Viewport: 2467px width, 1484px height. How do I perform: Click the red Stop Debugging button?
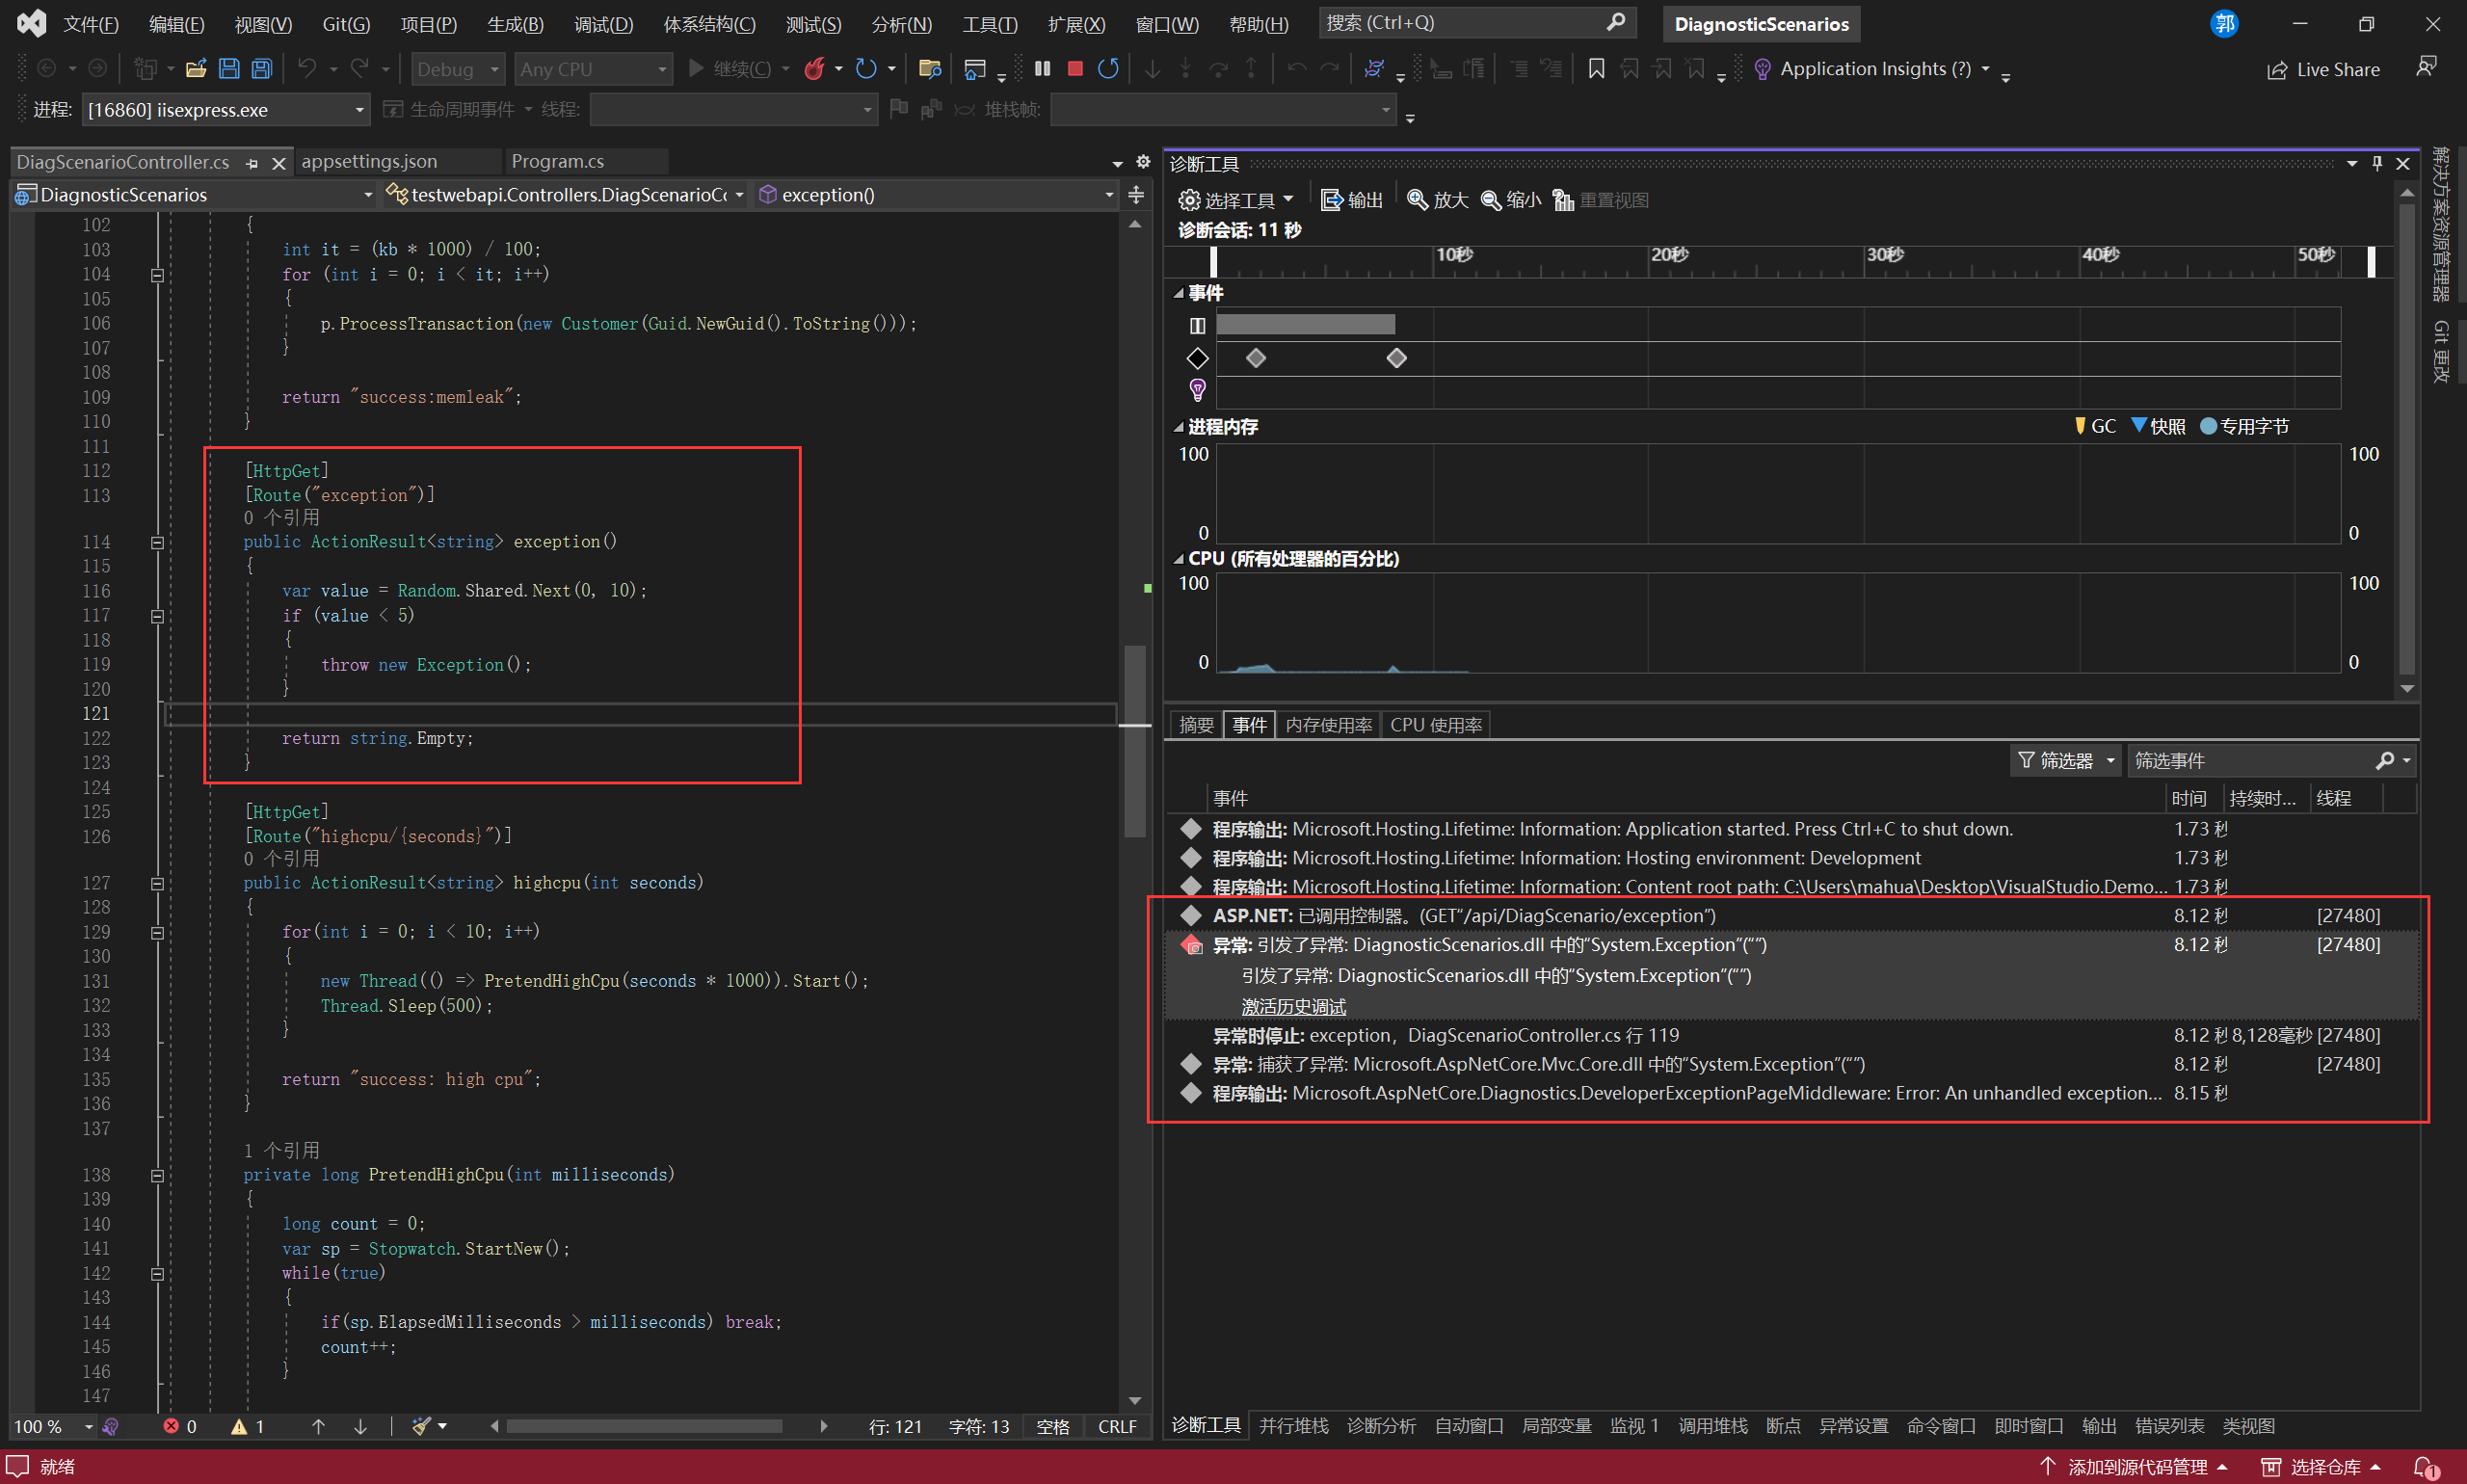coord(1075,69)
